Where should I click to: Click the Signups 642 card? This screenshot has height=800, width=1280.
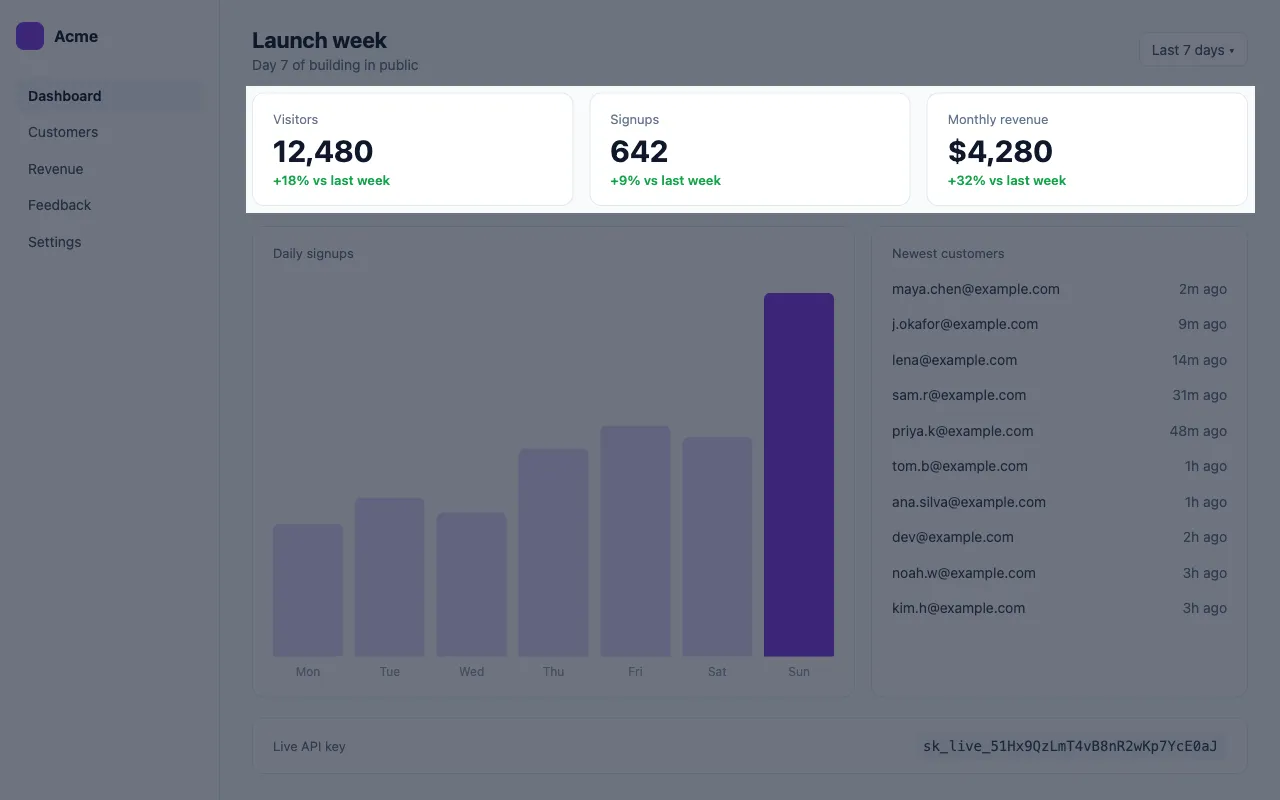coord(750,149)
